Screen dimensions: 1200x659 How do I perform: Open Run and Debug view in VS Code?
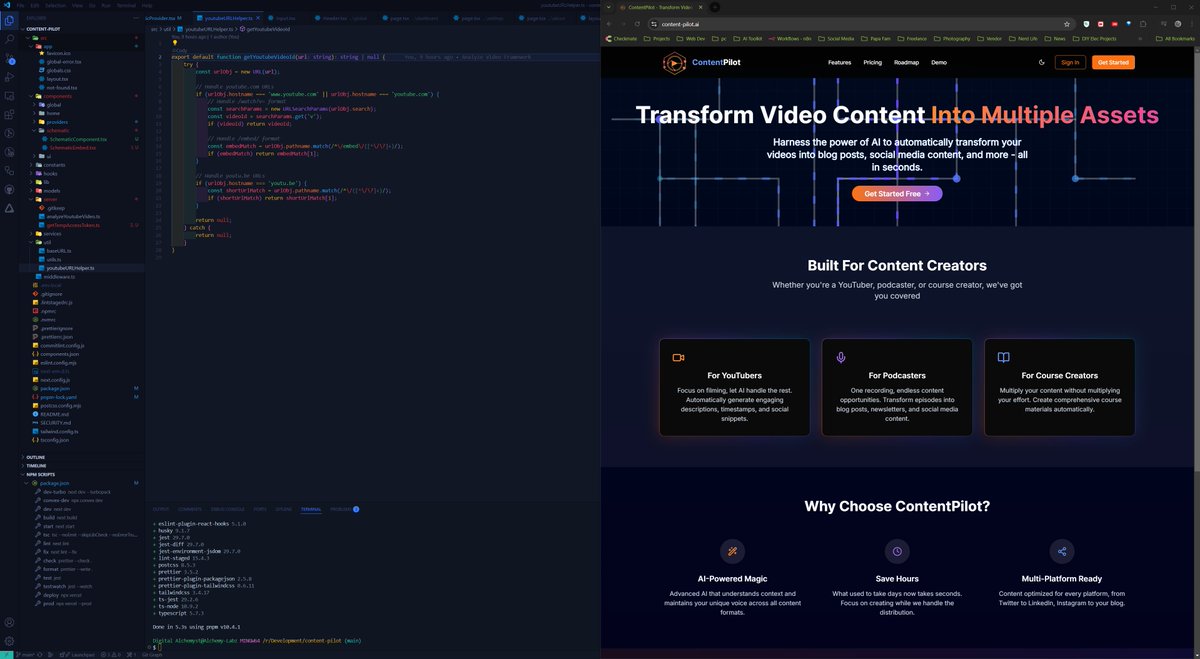click(9, 77)
